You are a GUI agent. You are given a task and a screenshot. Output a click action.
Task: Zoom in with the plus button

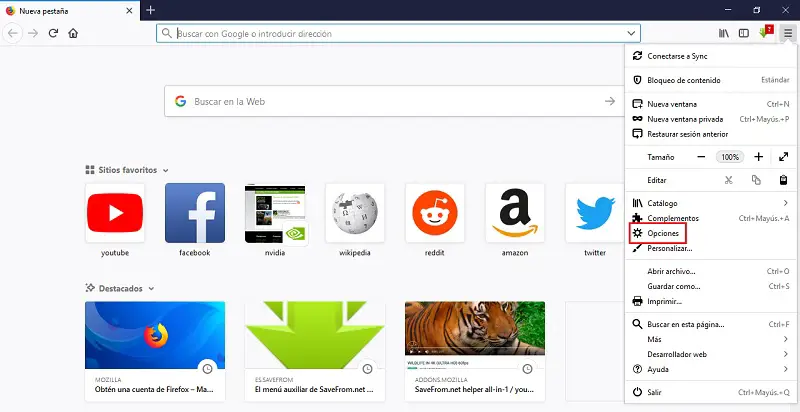(x=759, y=157)
